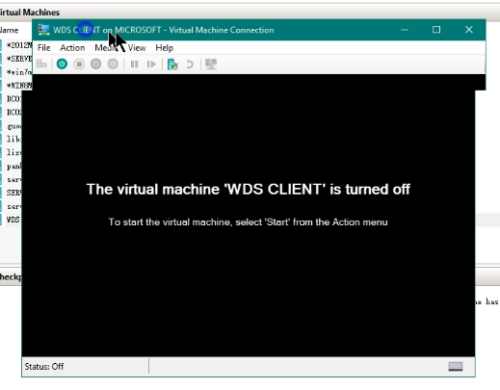The width and height of the screenshot is (500, 390).
Task: Click the VM Connection title bar icon
Action: click(x=44, y=30)
